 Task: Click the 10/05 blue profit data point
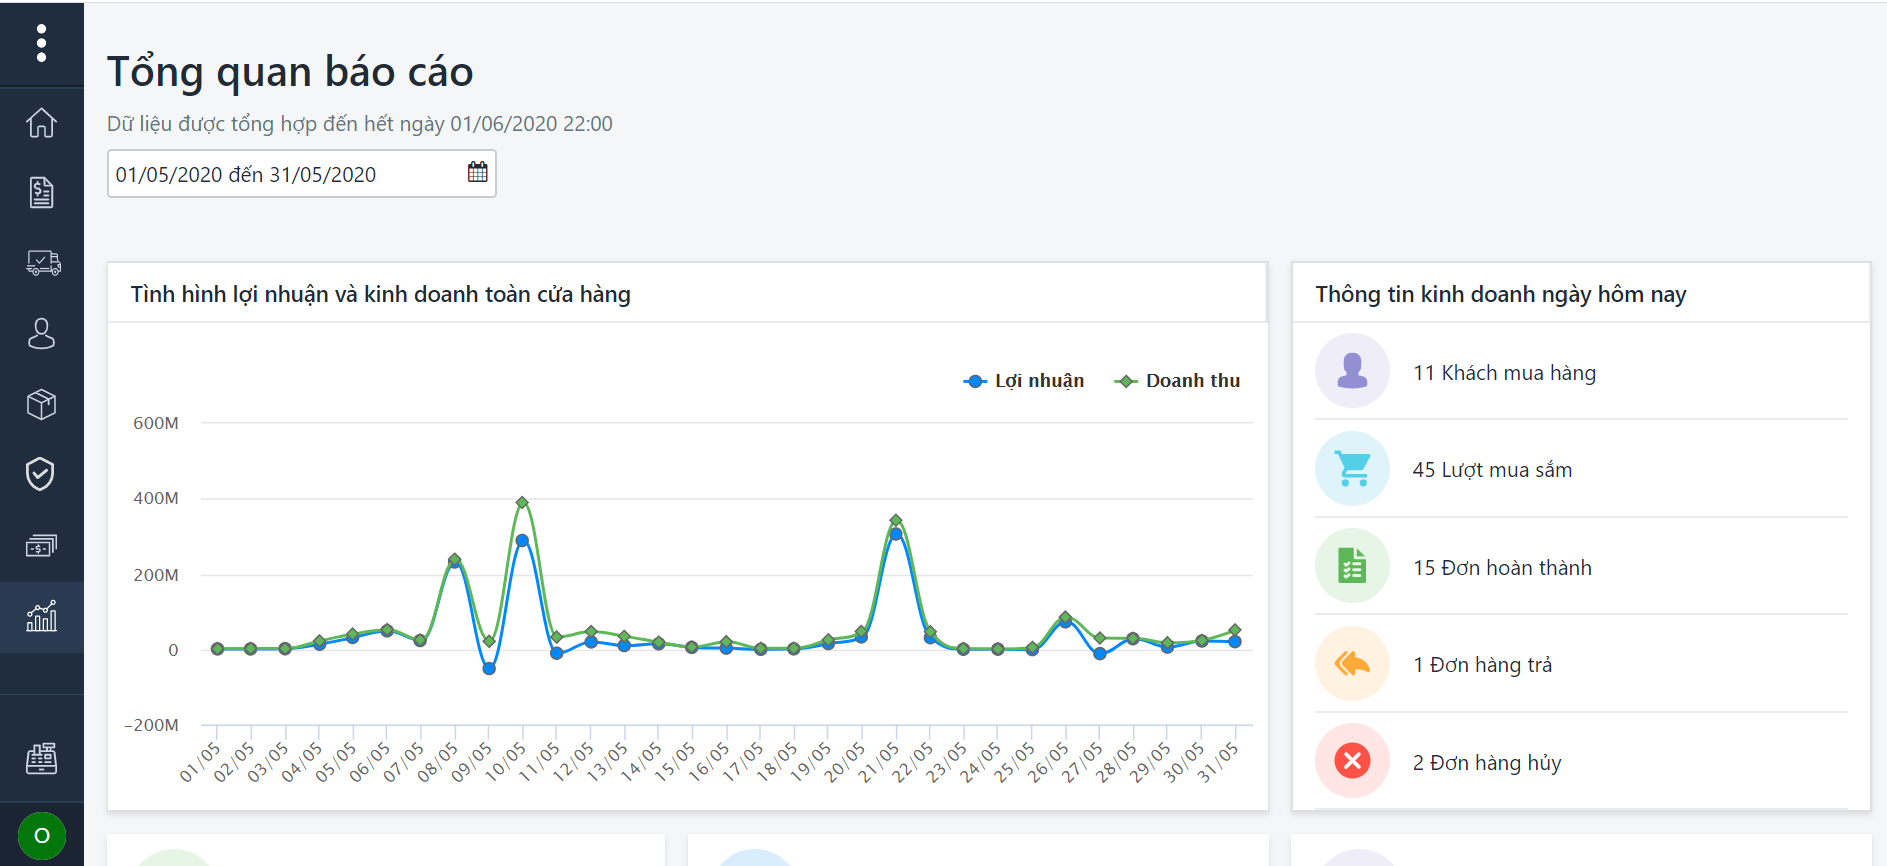pos(522,540)
